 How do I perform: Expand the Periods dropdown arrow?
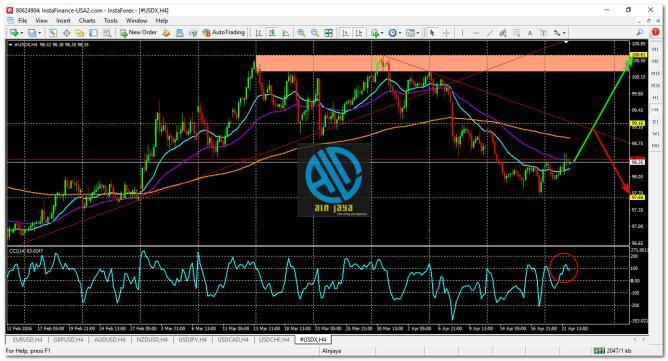click(400, 33)
